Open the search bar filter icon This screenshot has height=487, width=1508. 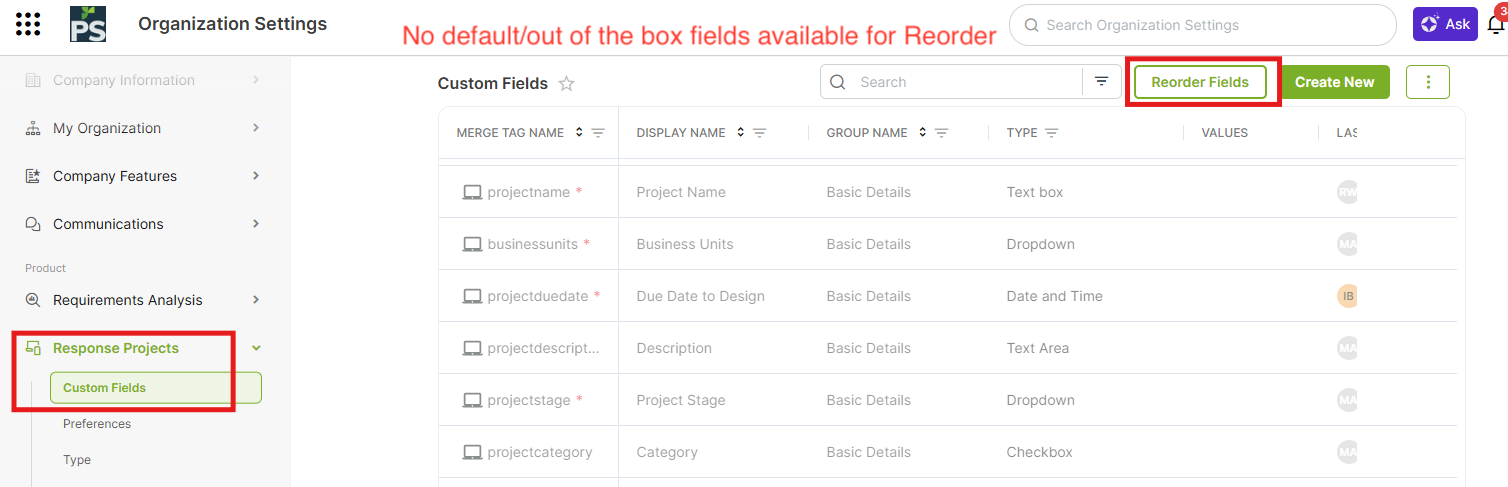pyautogui.click(x=1101, y=82)
